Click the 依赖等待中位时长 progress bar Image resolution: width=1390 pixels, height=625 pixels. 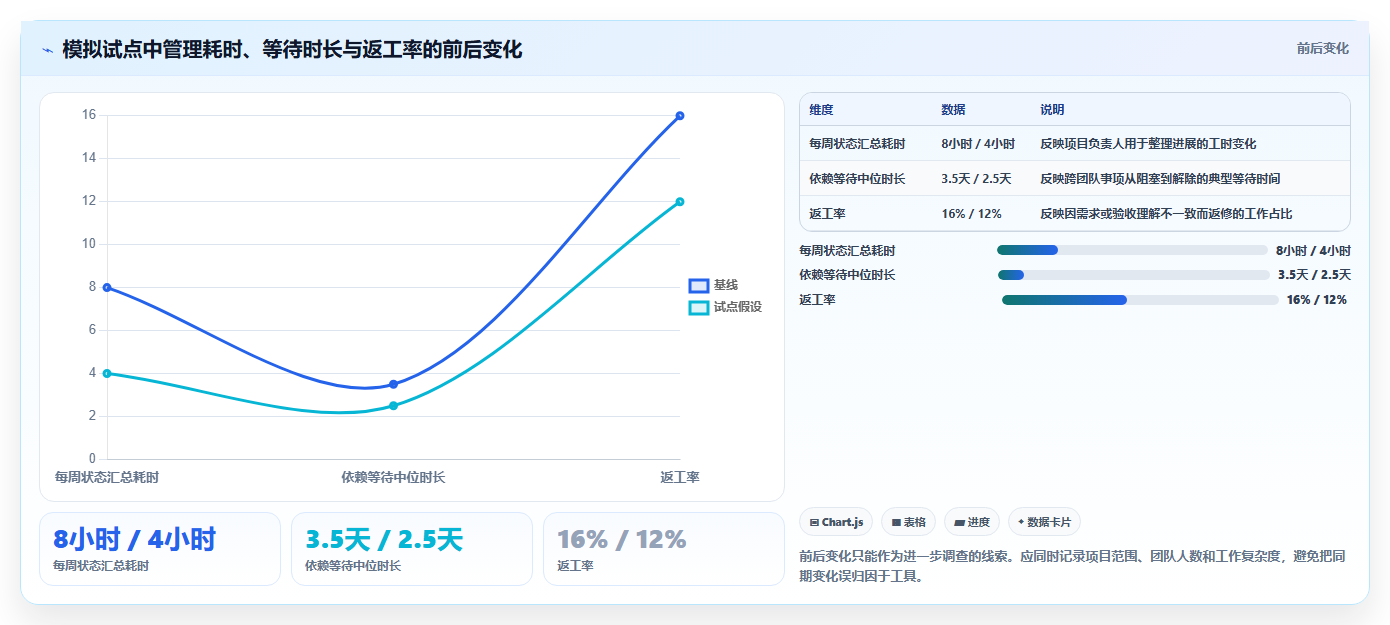coord(1134,275)
